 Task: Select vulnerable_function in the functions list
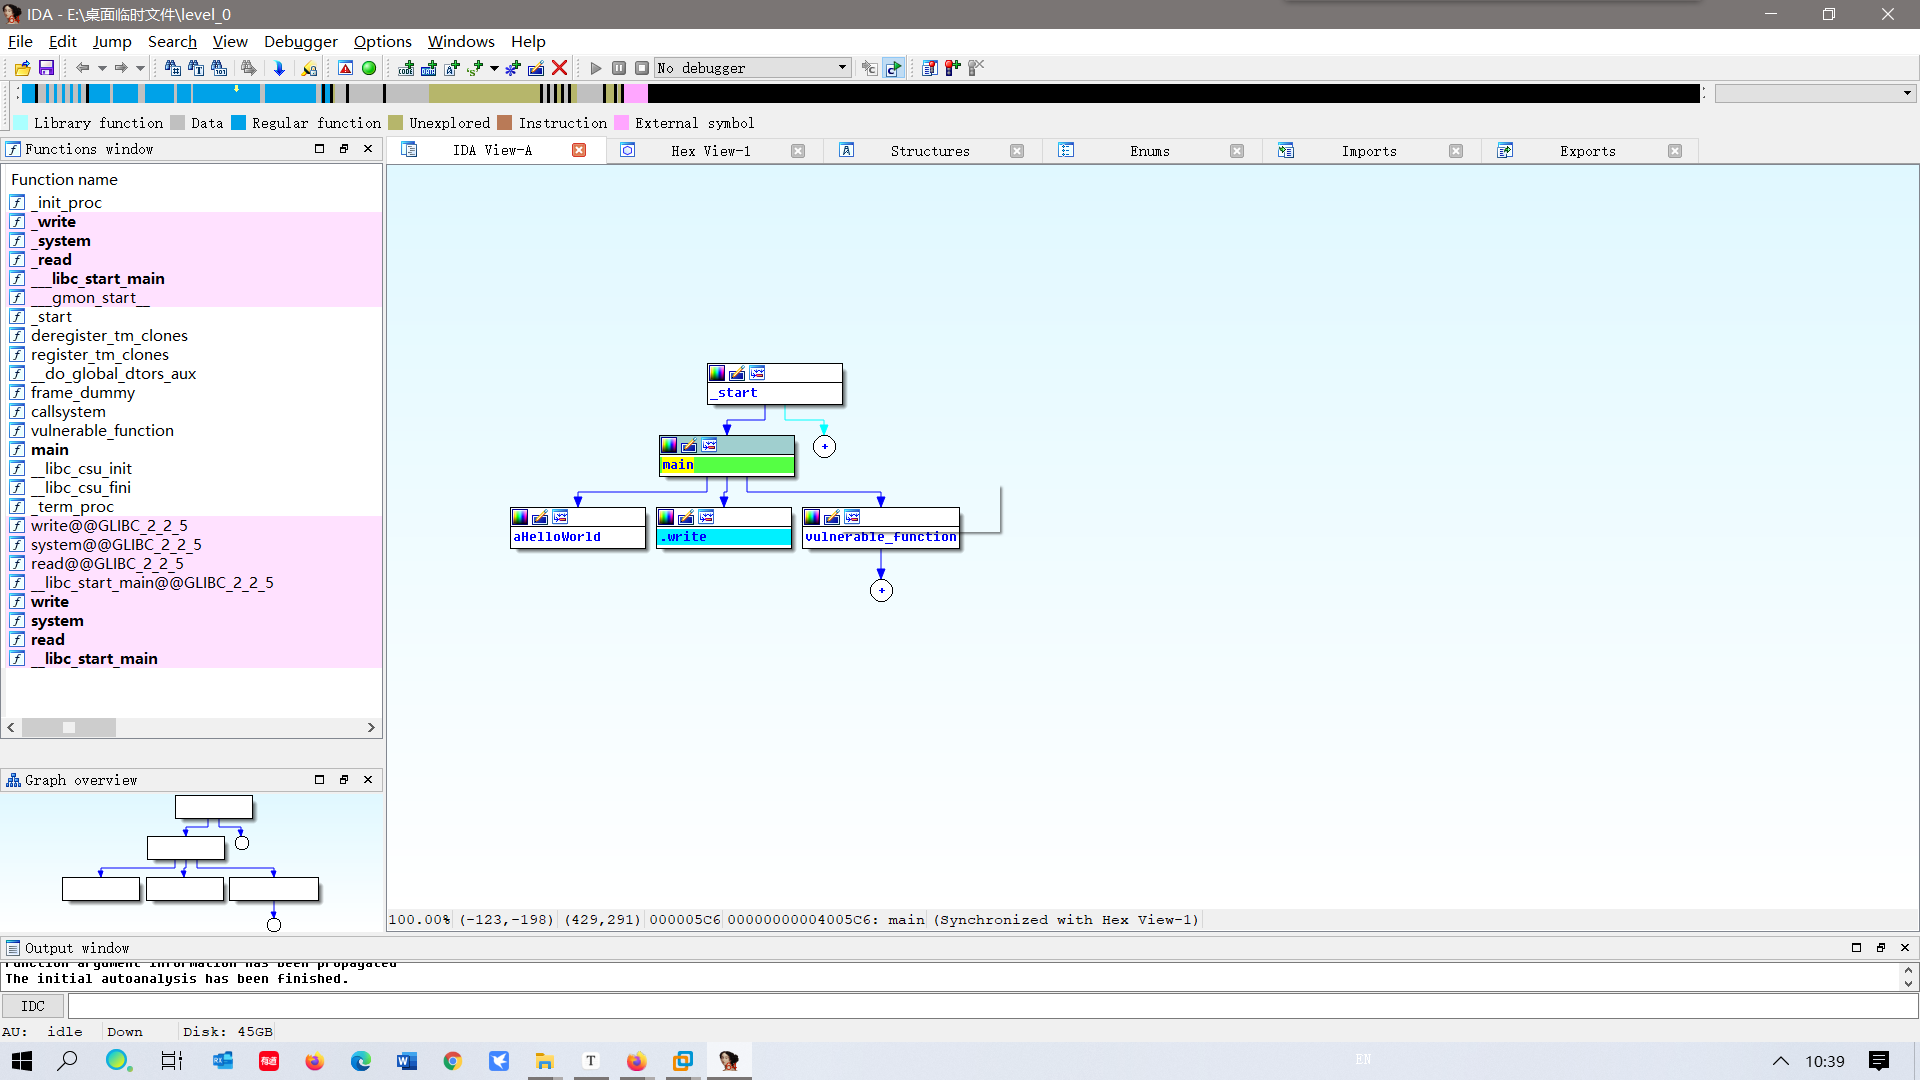click(x=102, y=431)
